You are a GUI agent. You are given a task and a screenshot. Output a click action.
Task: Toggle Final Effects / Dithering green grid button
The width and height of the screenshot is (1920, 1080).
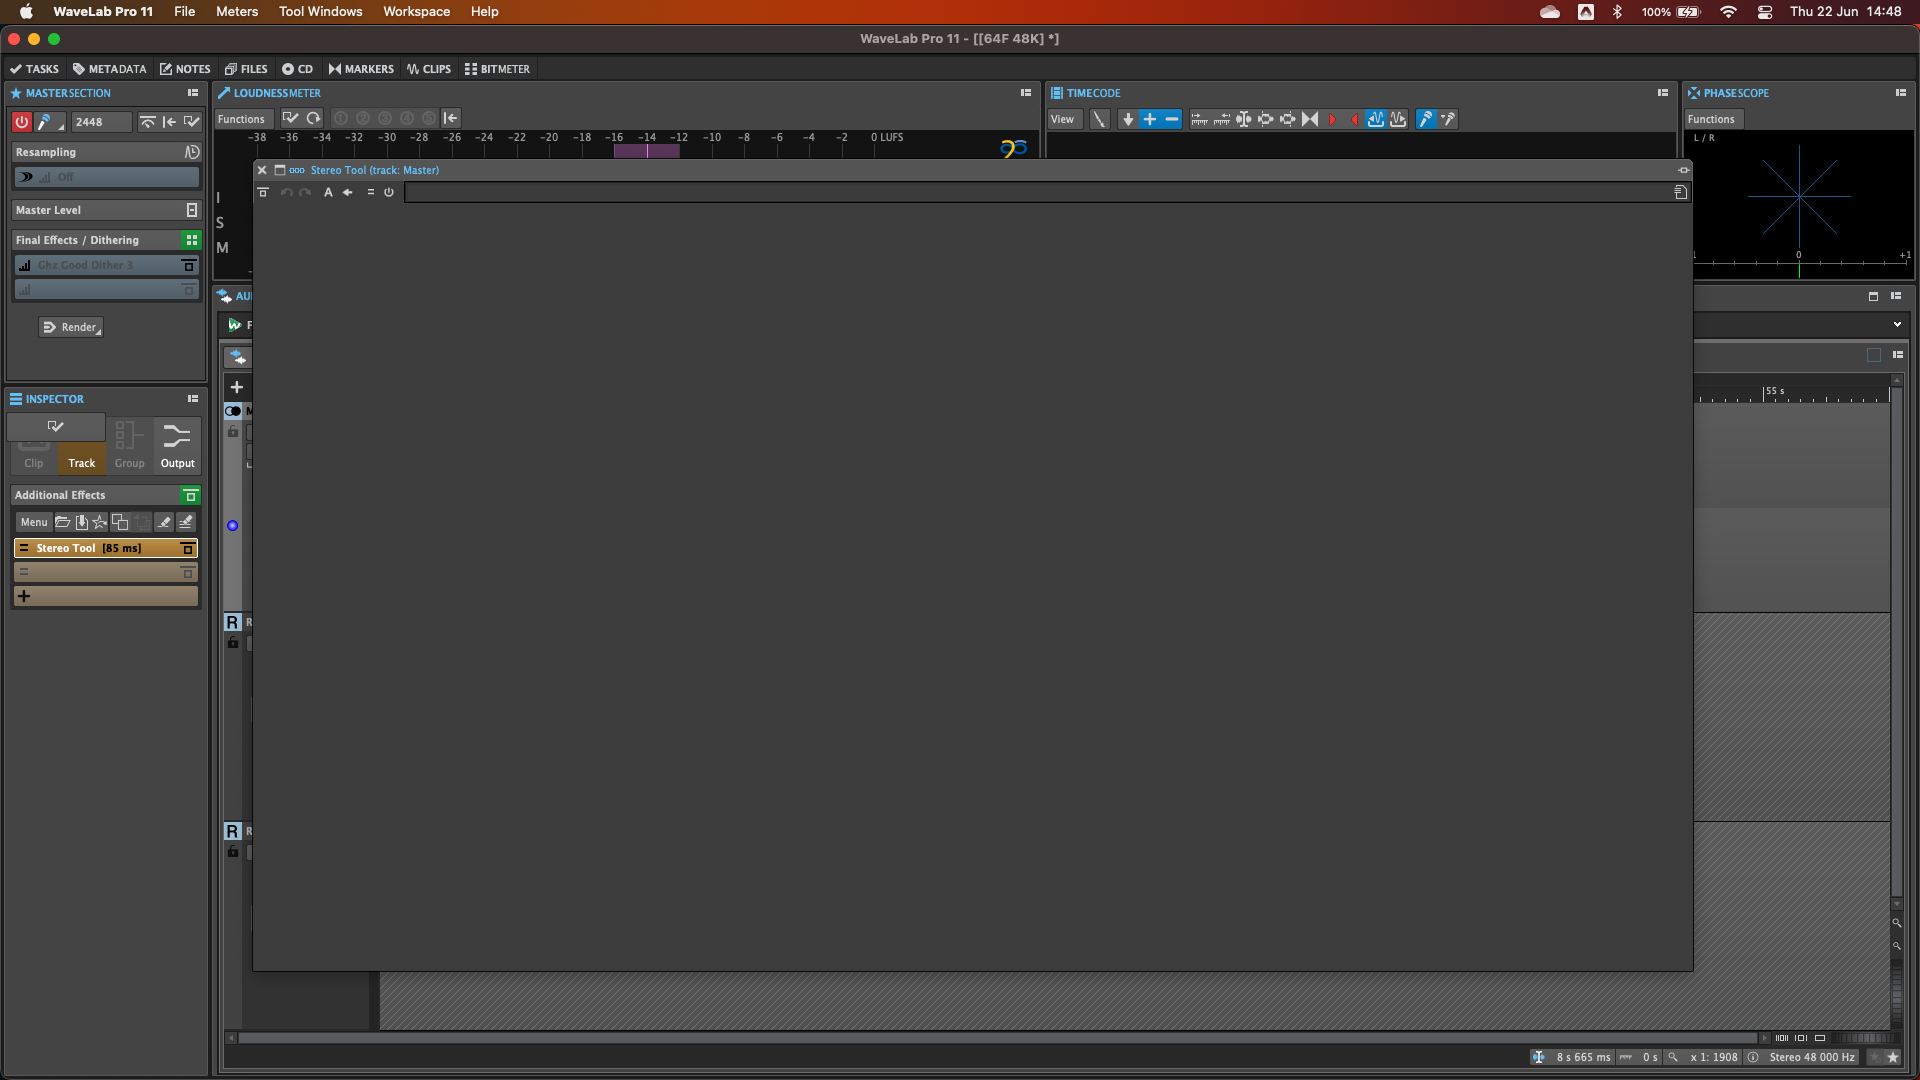pos(191,240)
